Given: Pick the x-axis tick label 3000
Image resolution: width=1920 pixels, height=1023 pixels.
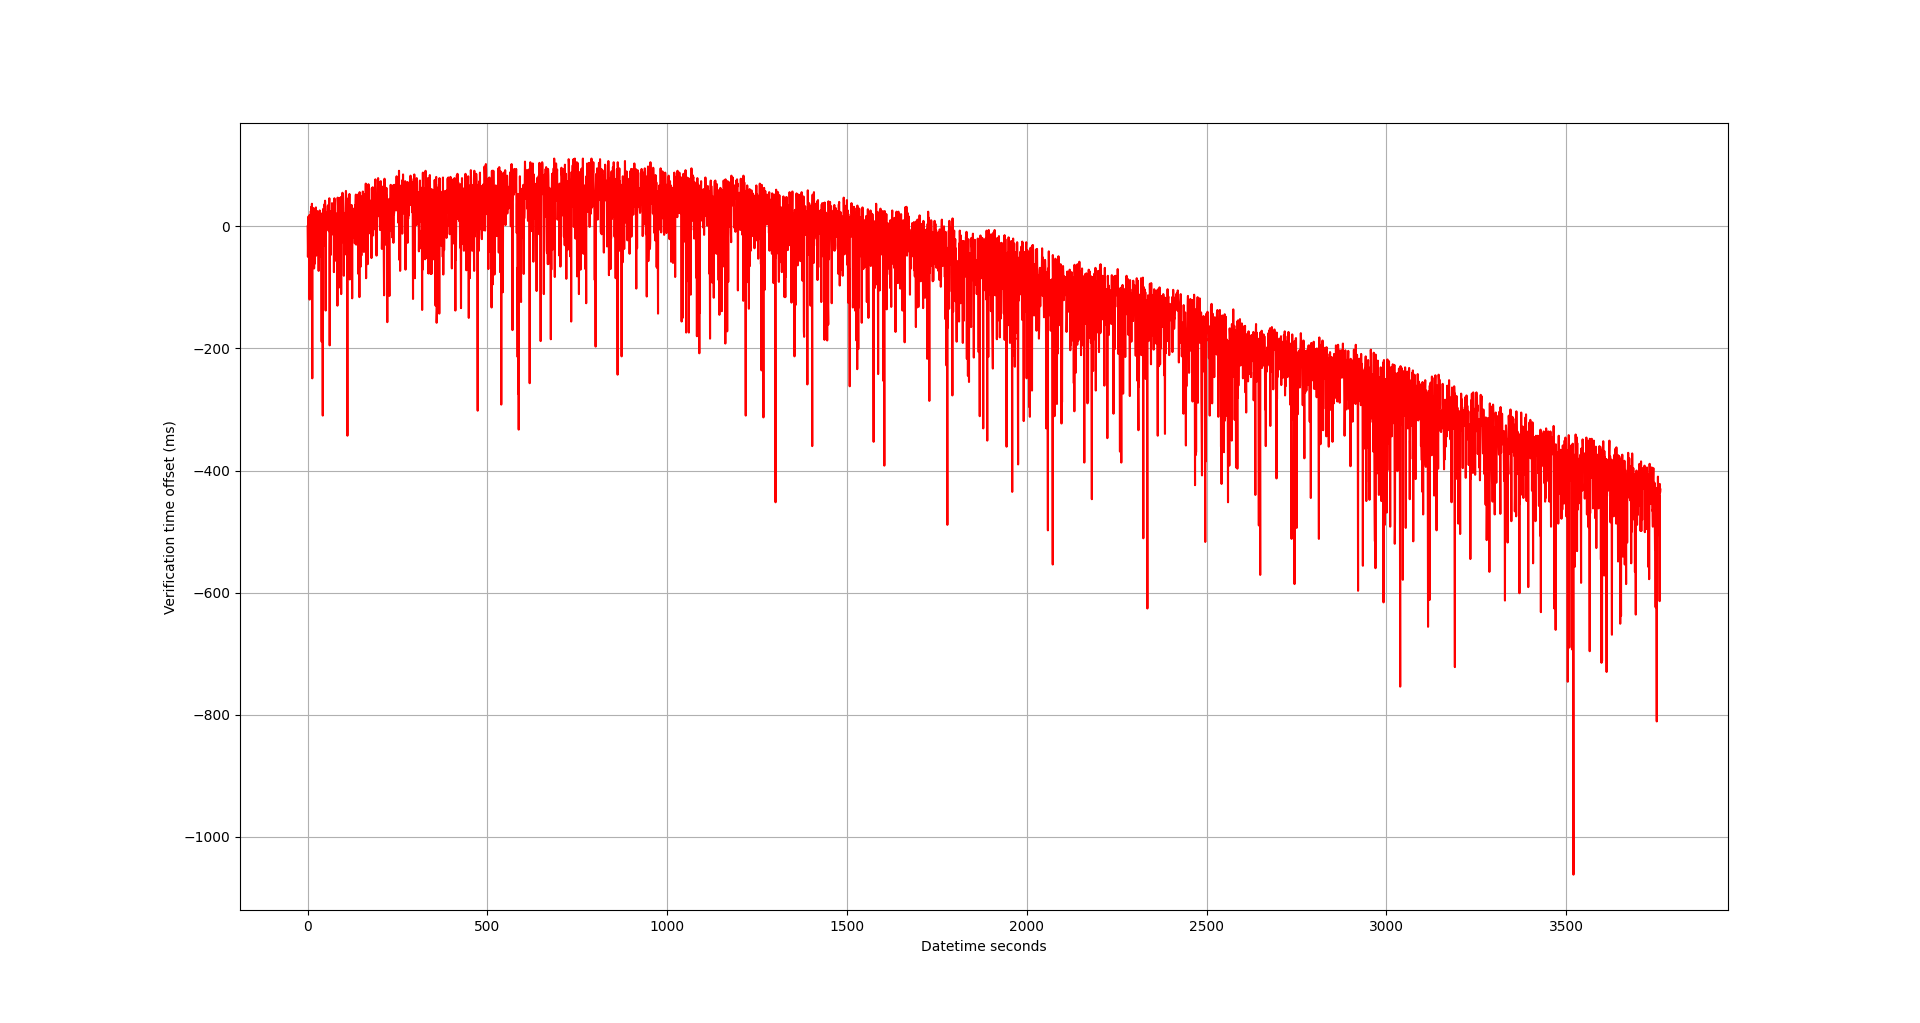Looking at the screenshot, I should click(1386, 926).
